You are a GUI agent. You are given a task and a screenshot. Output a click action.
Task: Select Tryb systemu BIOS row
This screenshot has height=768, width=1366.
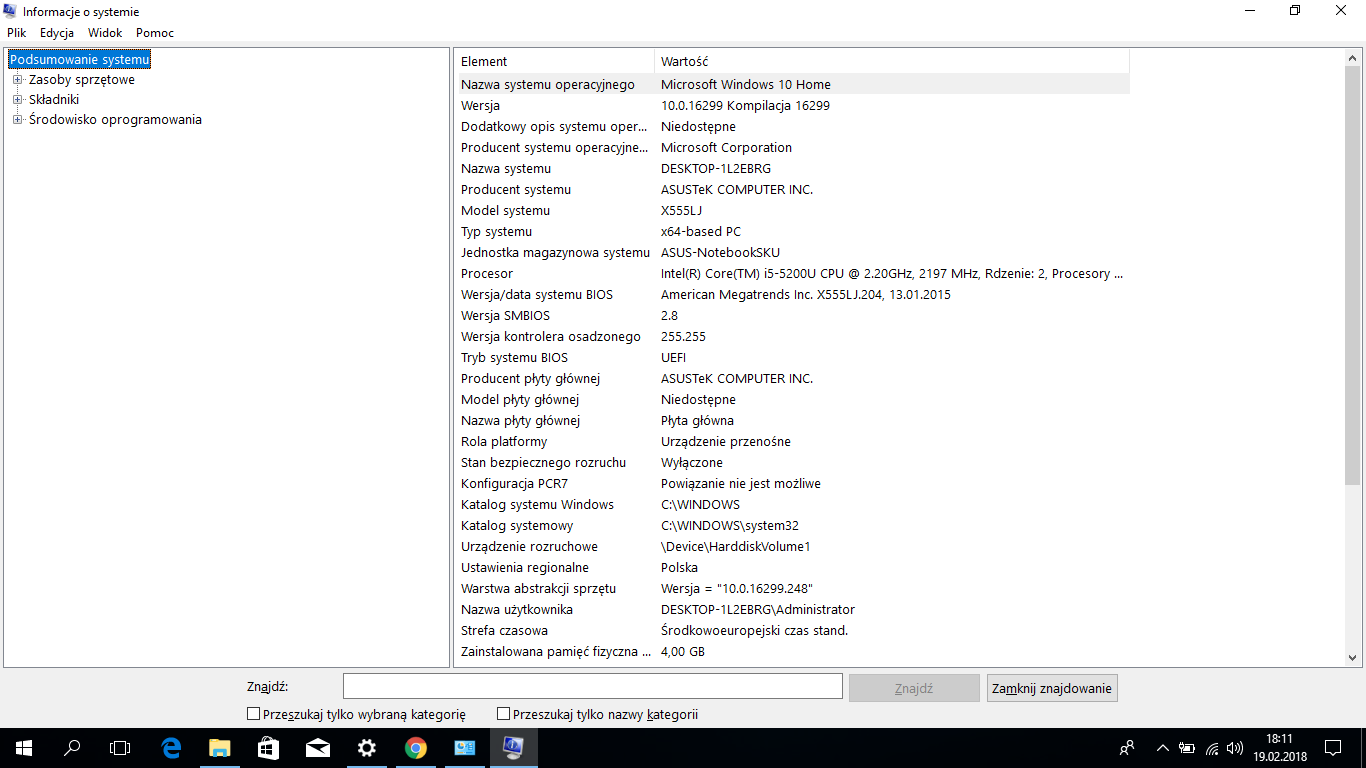tap(793, 357)
